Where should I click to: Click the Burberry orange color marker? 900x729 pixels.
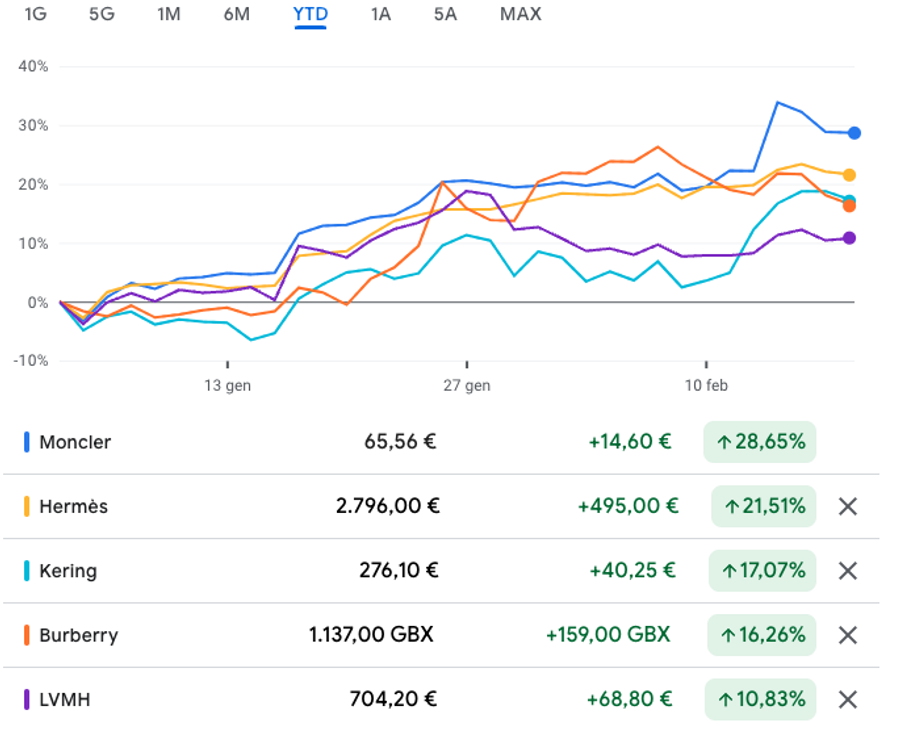(26, 635)
